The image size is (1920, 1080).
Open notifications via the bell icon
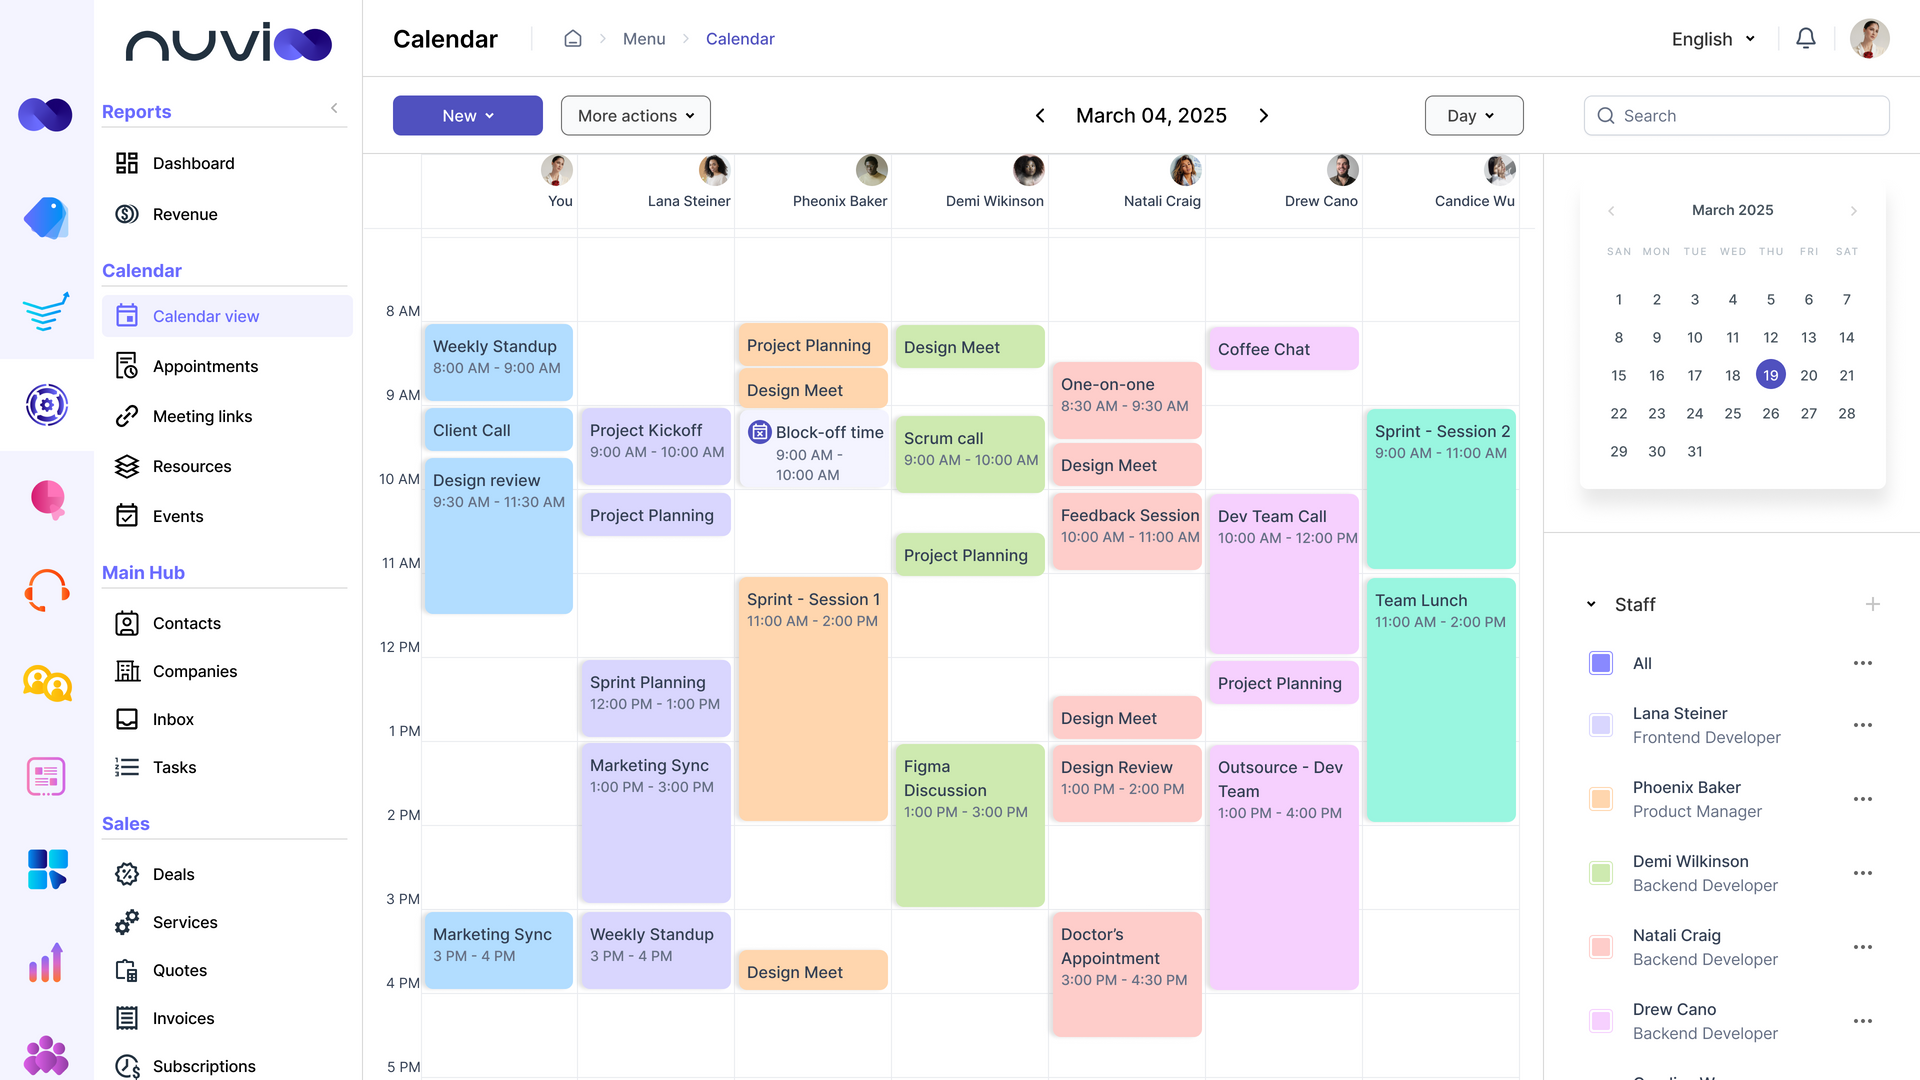1806,38
